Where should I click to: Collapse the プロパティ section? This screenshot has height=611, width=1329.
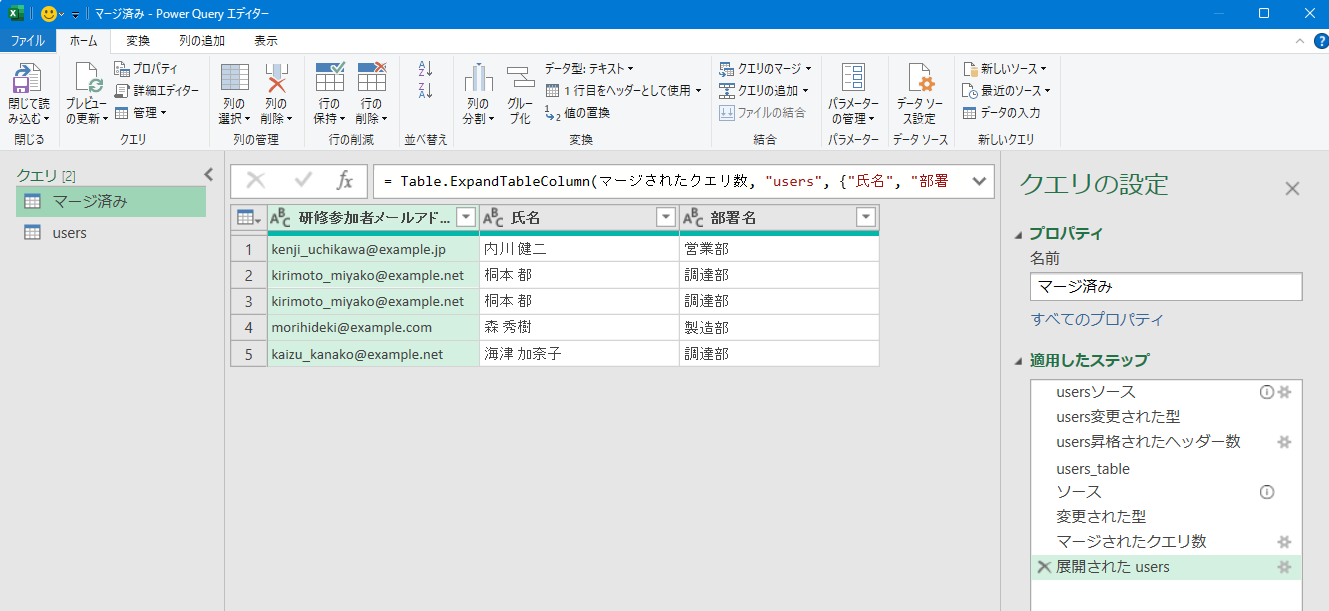tap(1019, 234)
